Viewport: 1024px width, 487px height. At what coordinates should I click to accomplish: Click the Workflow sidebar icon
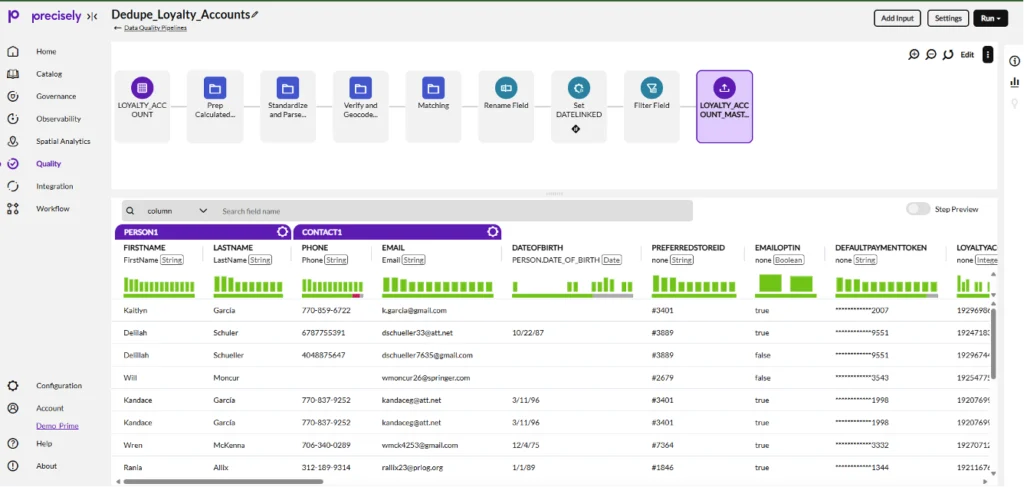(13, 209)
